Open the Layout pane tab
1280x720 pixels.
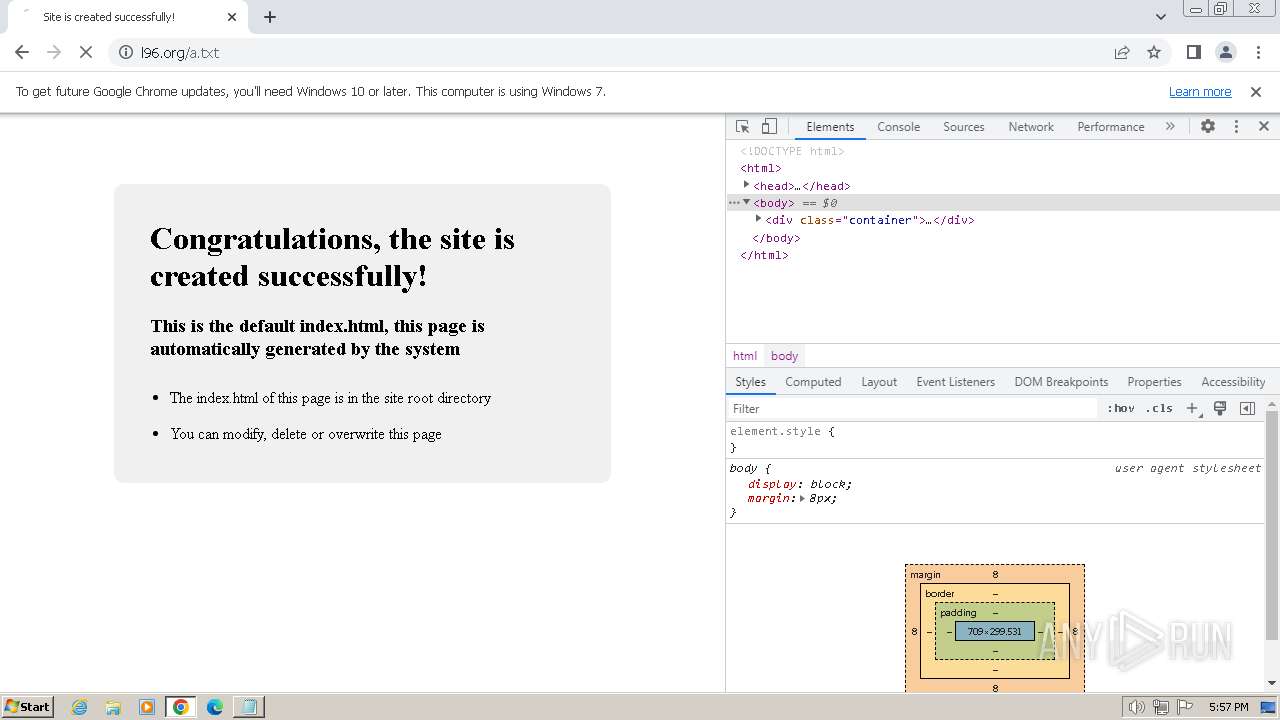(879, 382)
